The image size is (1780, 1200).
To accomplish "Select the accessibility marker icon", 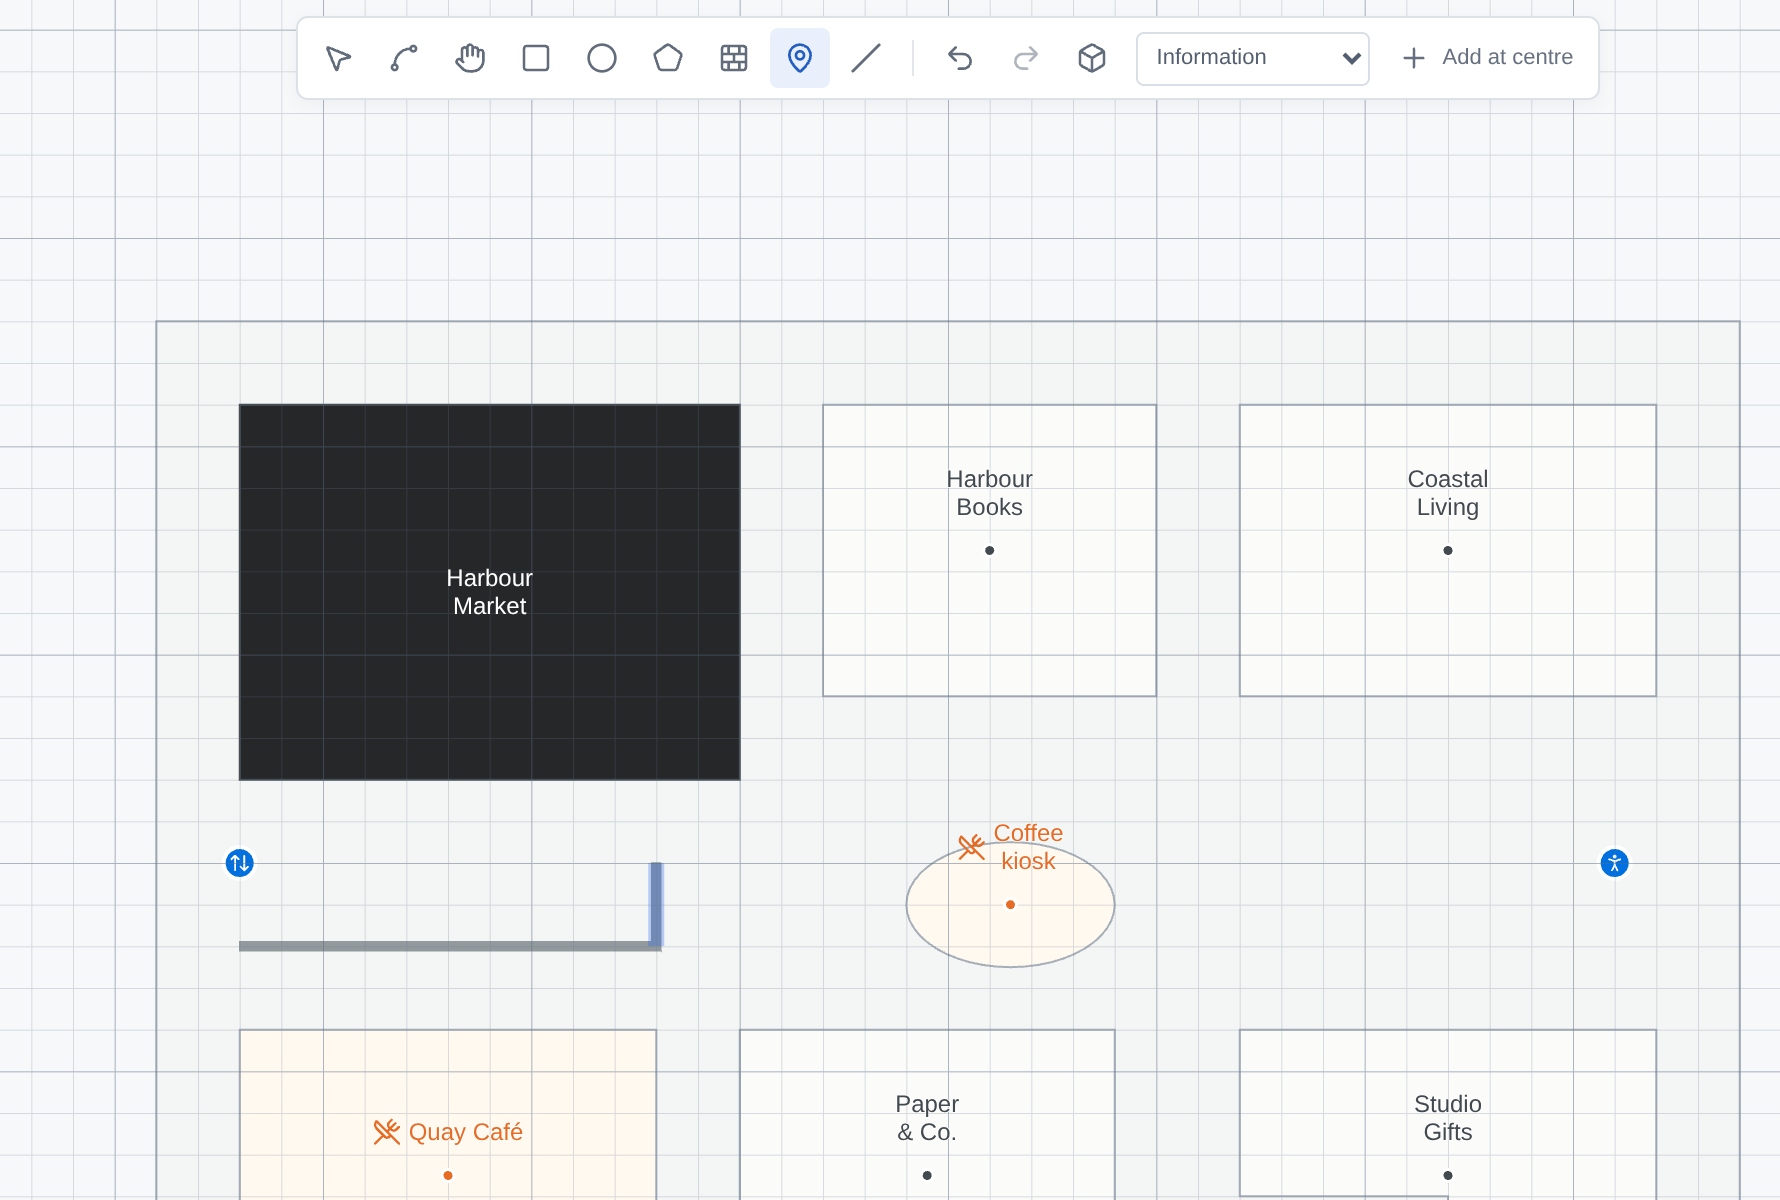I will [1615, 863].
